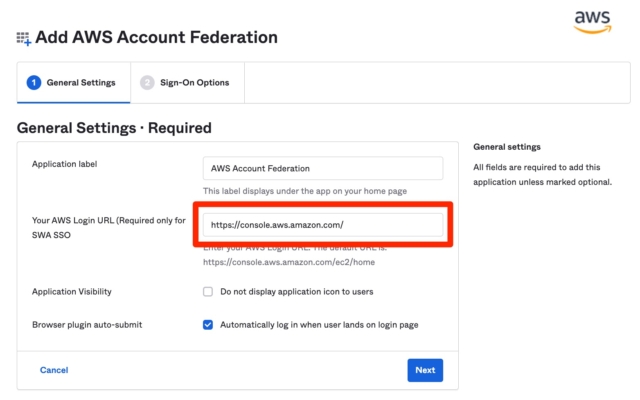The height and width of the screenshot is (400, 640).
Task: Focus the Application label text field
Action: tap(323, 168)
